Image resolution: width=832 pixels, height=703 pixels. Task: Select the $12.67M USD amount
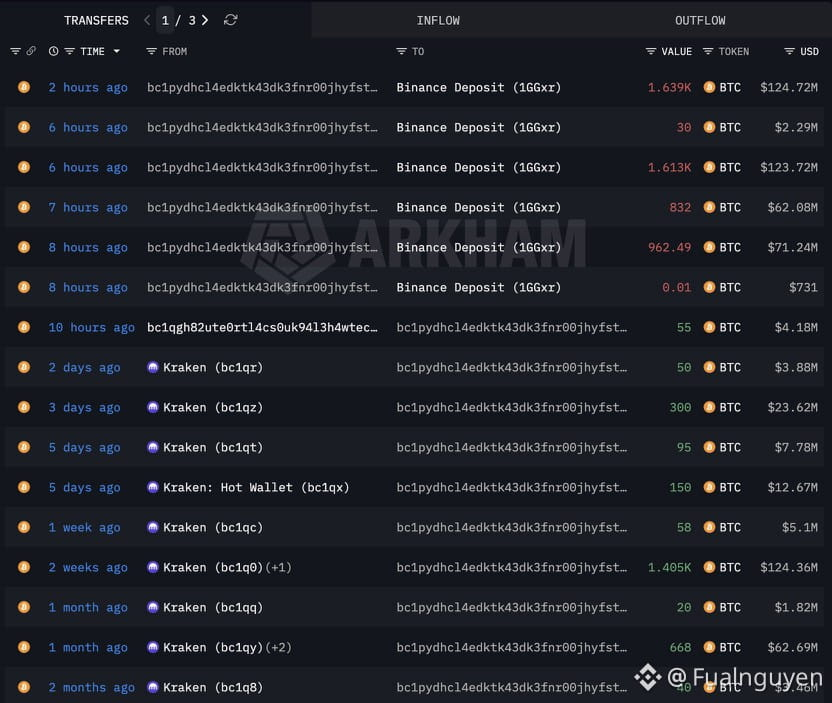(x=793, y=487)
